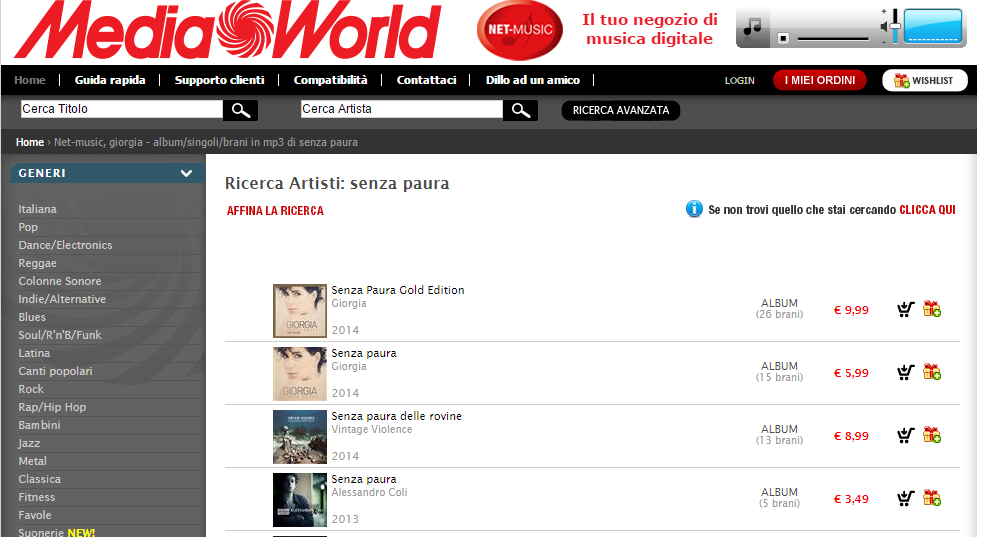Image resolution: width=986 pixels, height=538 pixels.
Task: Select the Indie/Alternative genre
Action: click(x=62, y=299)
